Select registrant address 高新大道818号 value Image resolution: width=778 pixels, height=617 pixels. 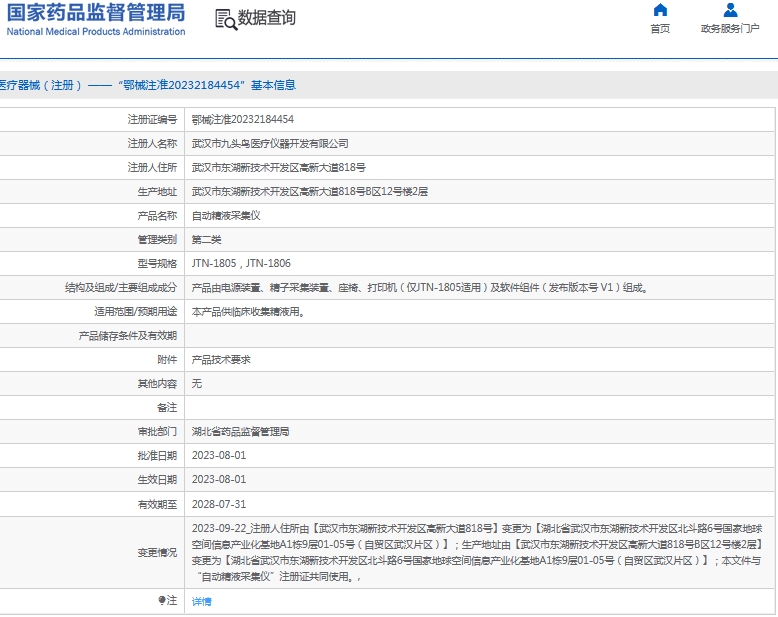(279, 168)
